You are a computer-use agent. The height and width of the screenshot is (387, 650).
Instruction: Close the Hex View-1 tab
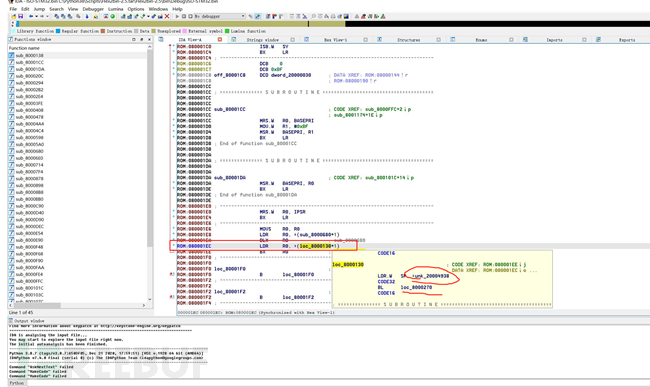click(366, 40)
